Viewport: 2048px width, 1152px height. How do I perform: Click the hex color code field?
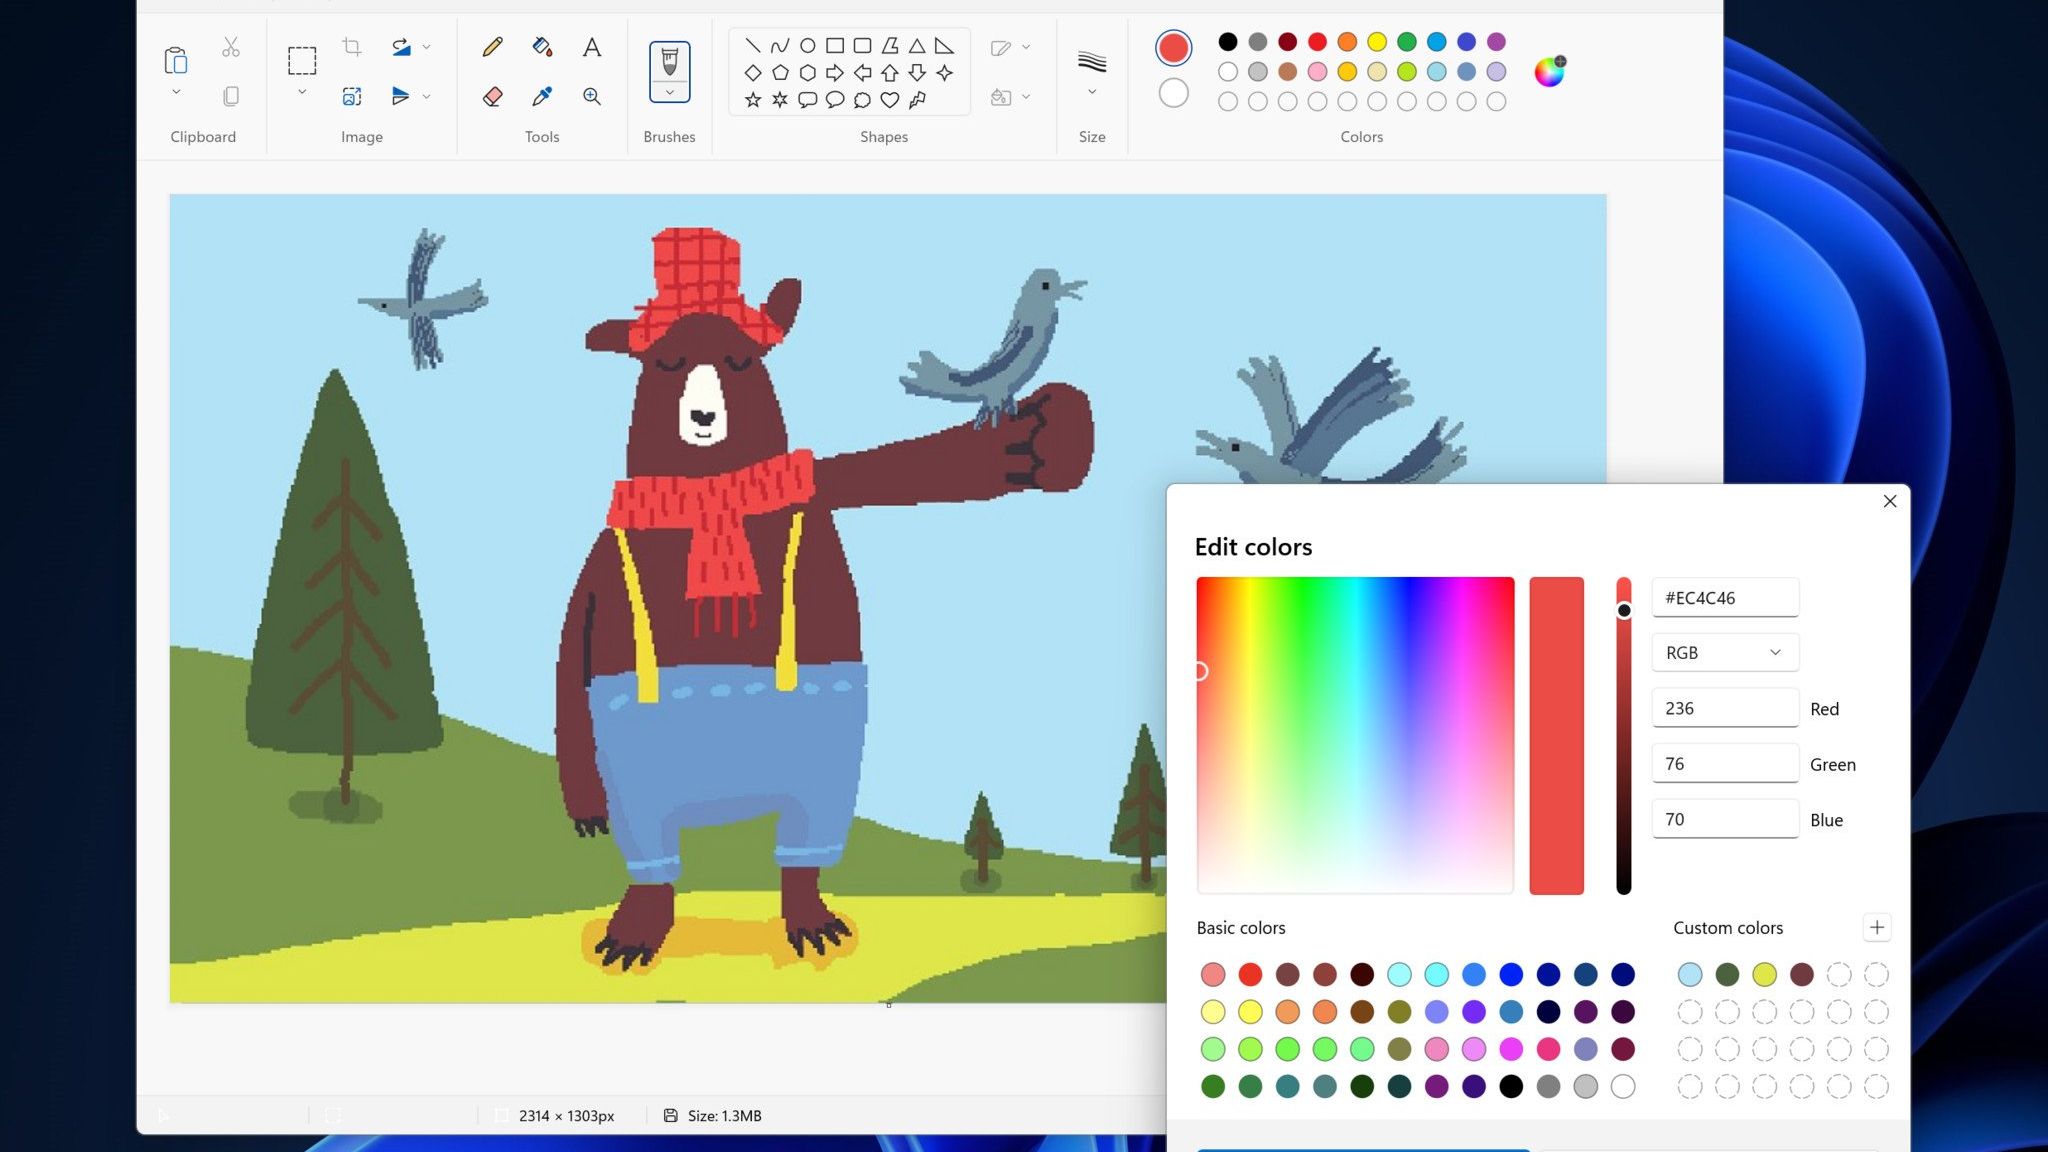(1725, 598)
